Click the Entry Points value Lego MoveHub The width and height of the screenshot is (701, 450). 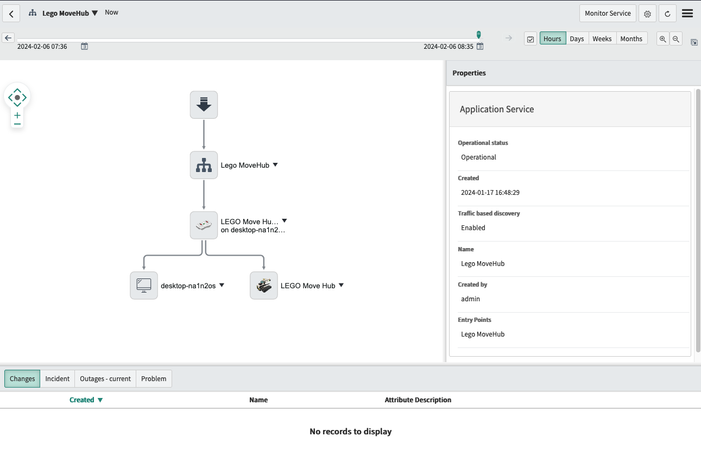pyautogui.click(x=482, y=334)
